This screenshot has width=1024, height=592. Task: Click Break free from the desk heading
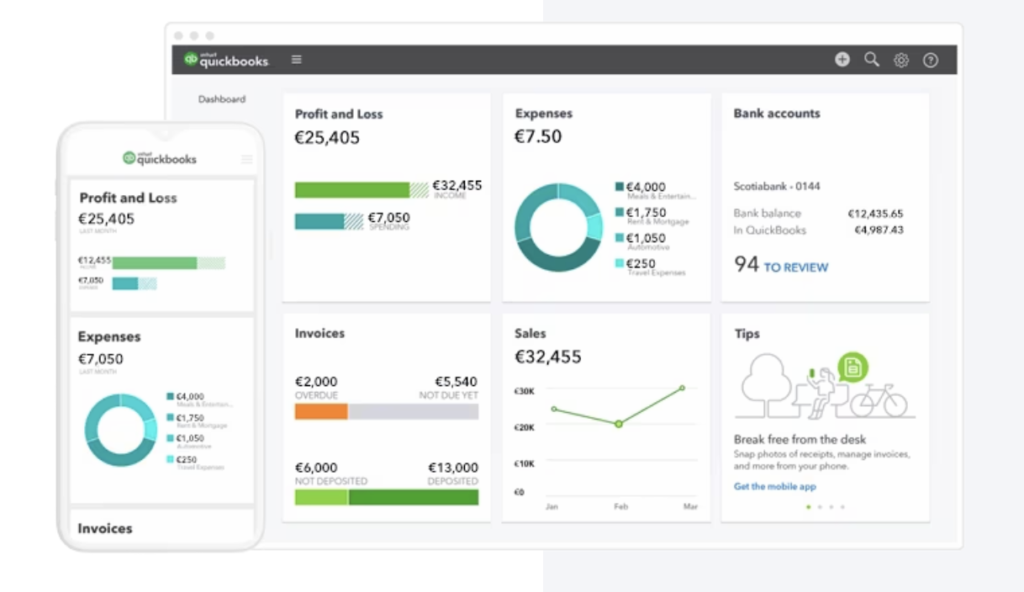[799, 439]
